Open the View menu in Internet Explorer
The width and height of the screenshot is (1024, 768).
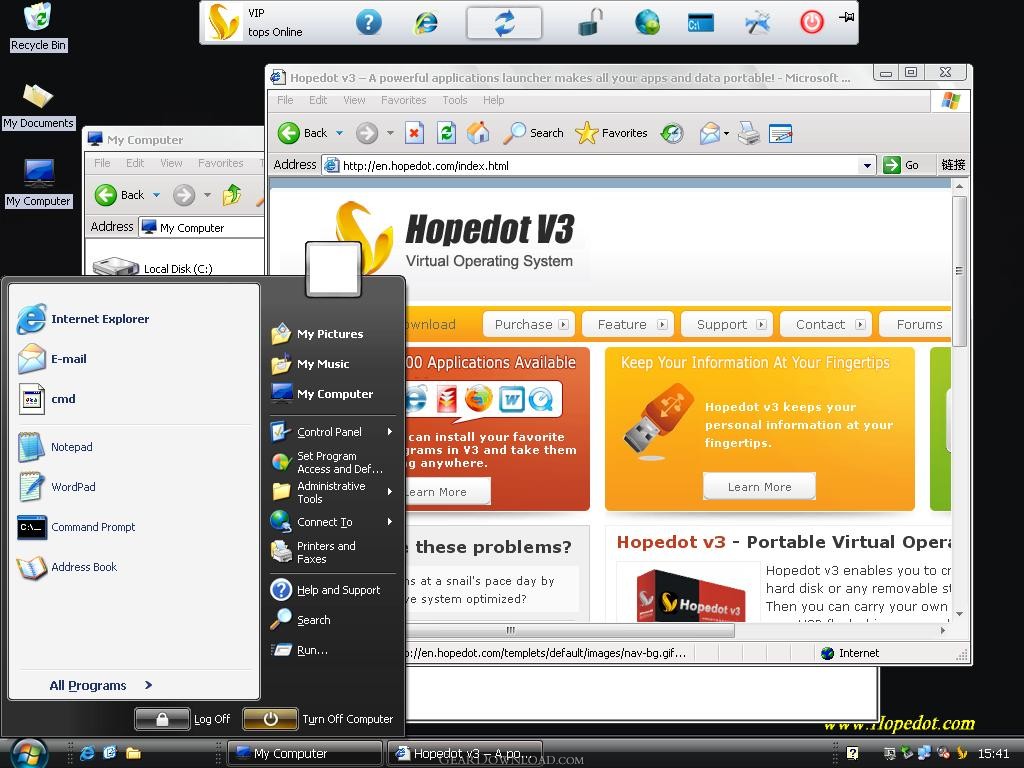354,100
